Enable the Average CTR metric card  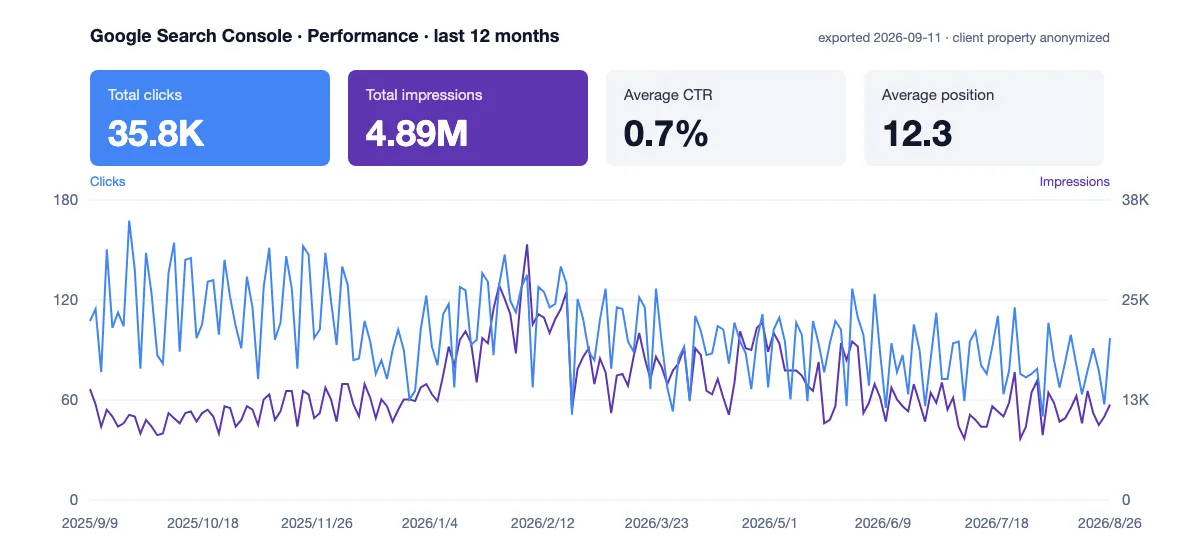click(726, 117)
